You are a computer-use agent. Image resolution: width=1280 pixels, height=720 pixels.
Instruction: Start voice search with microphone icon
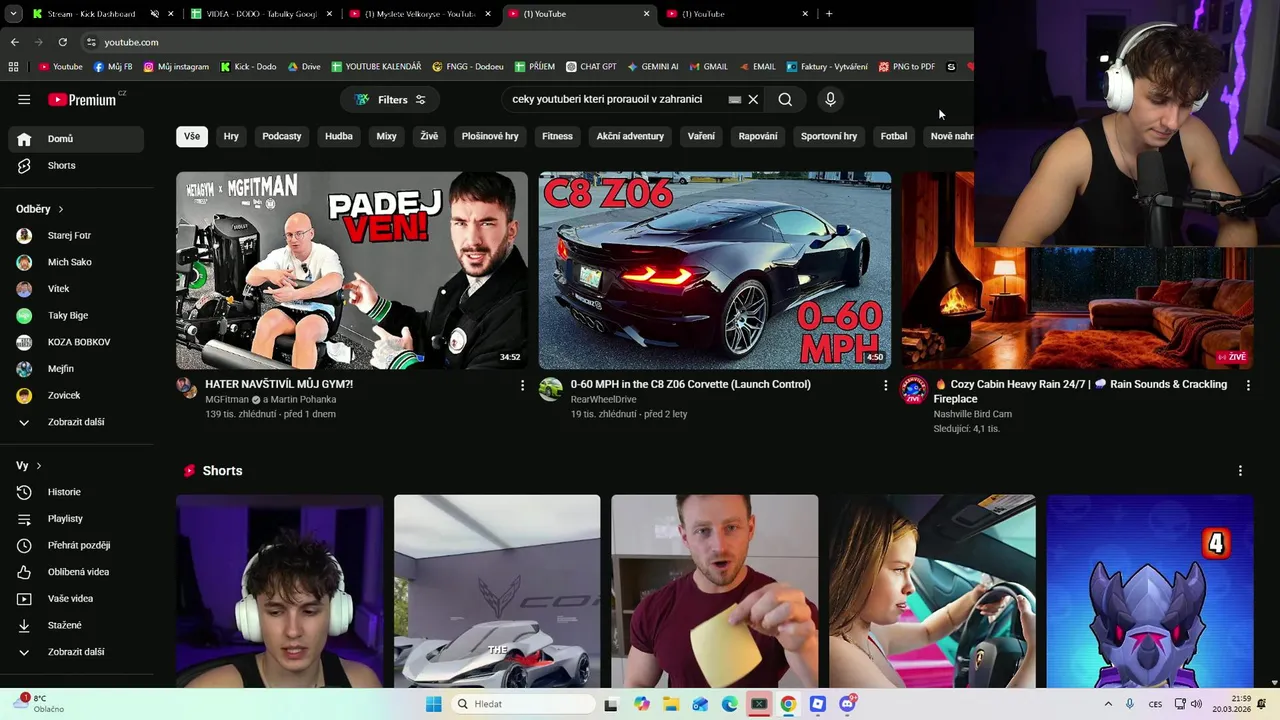tap(830, 99)
